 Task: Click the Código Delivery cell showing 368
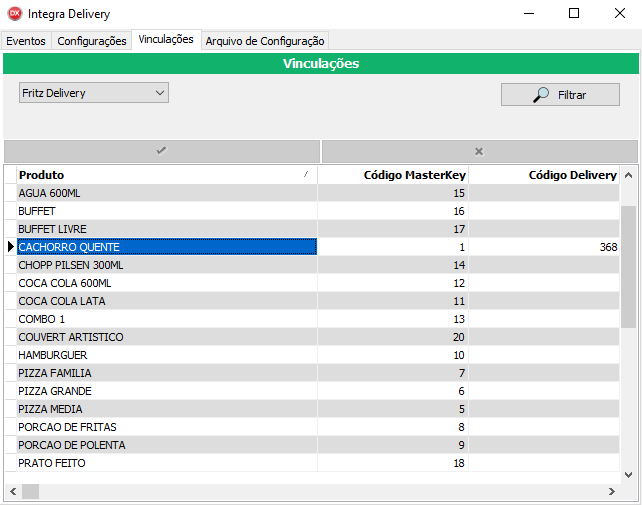pyautogui.click(x=545, y=247)
